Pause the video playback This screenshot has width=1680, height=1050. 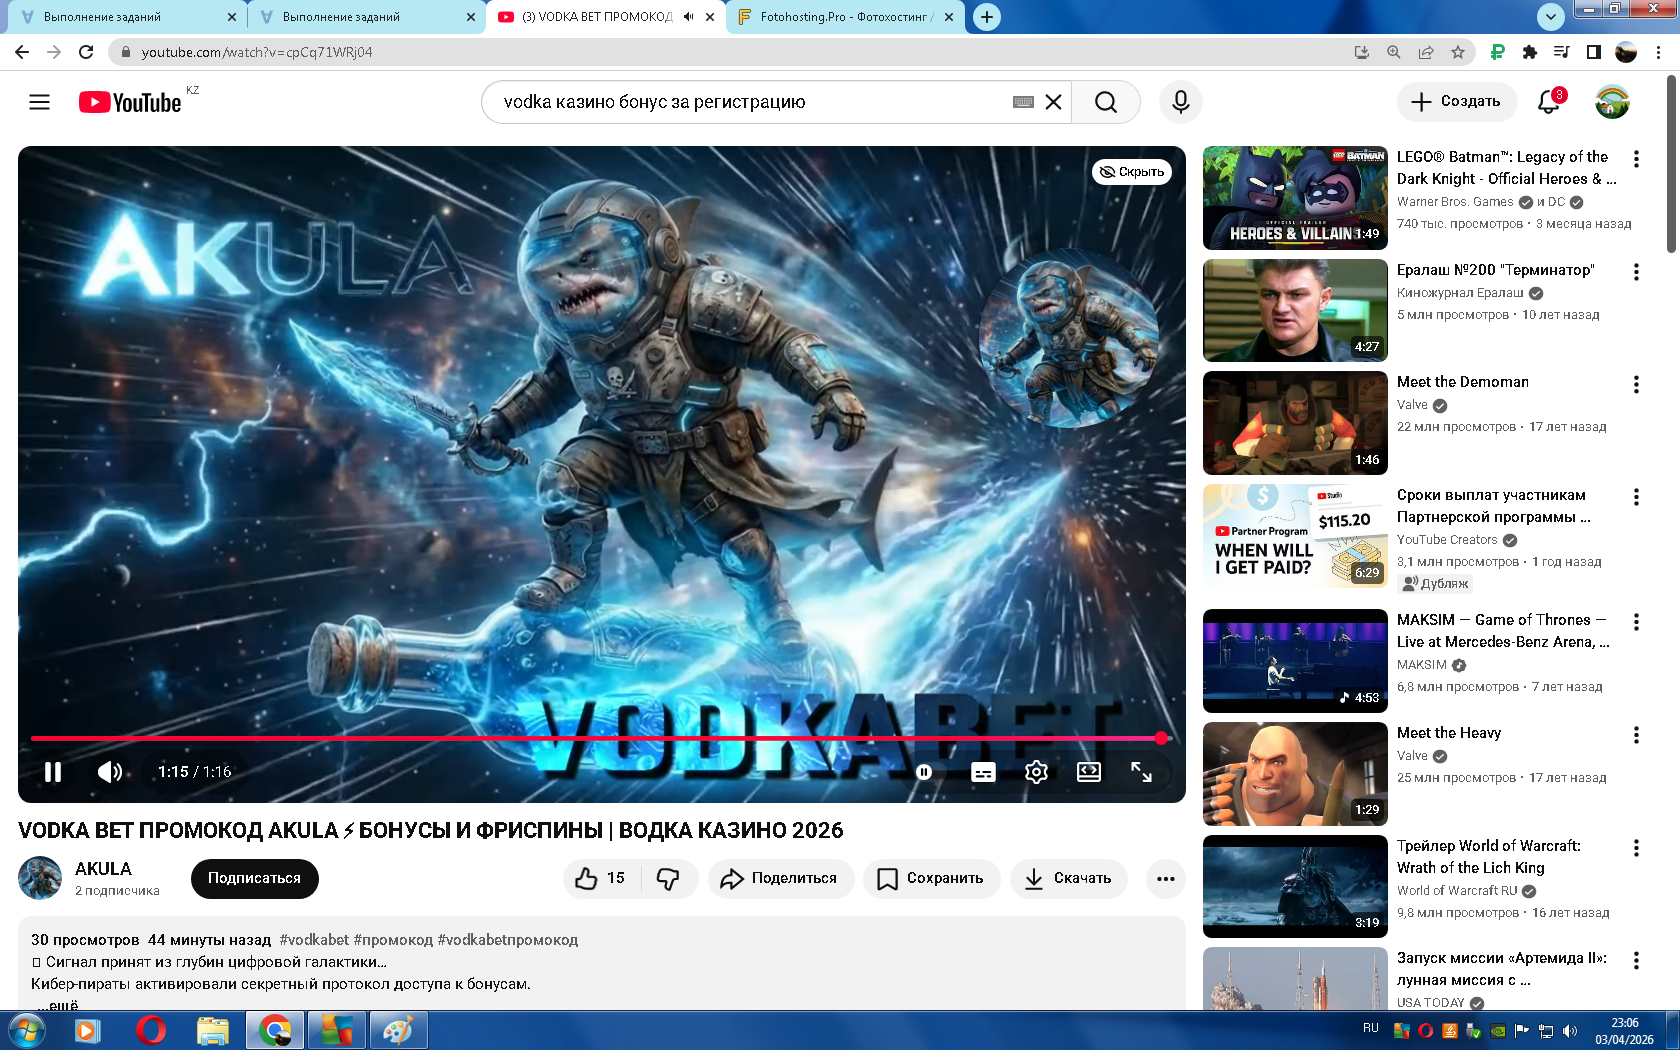[x=53, y=772]
